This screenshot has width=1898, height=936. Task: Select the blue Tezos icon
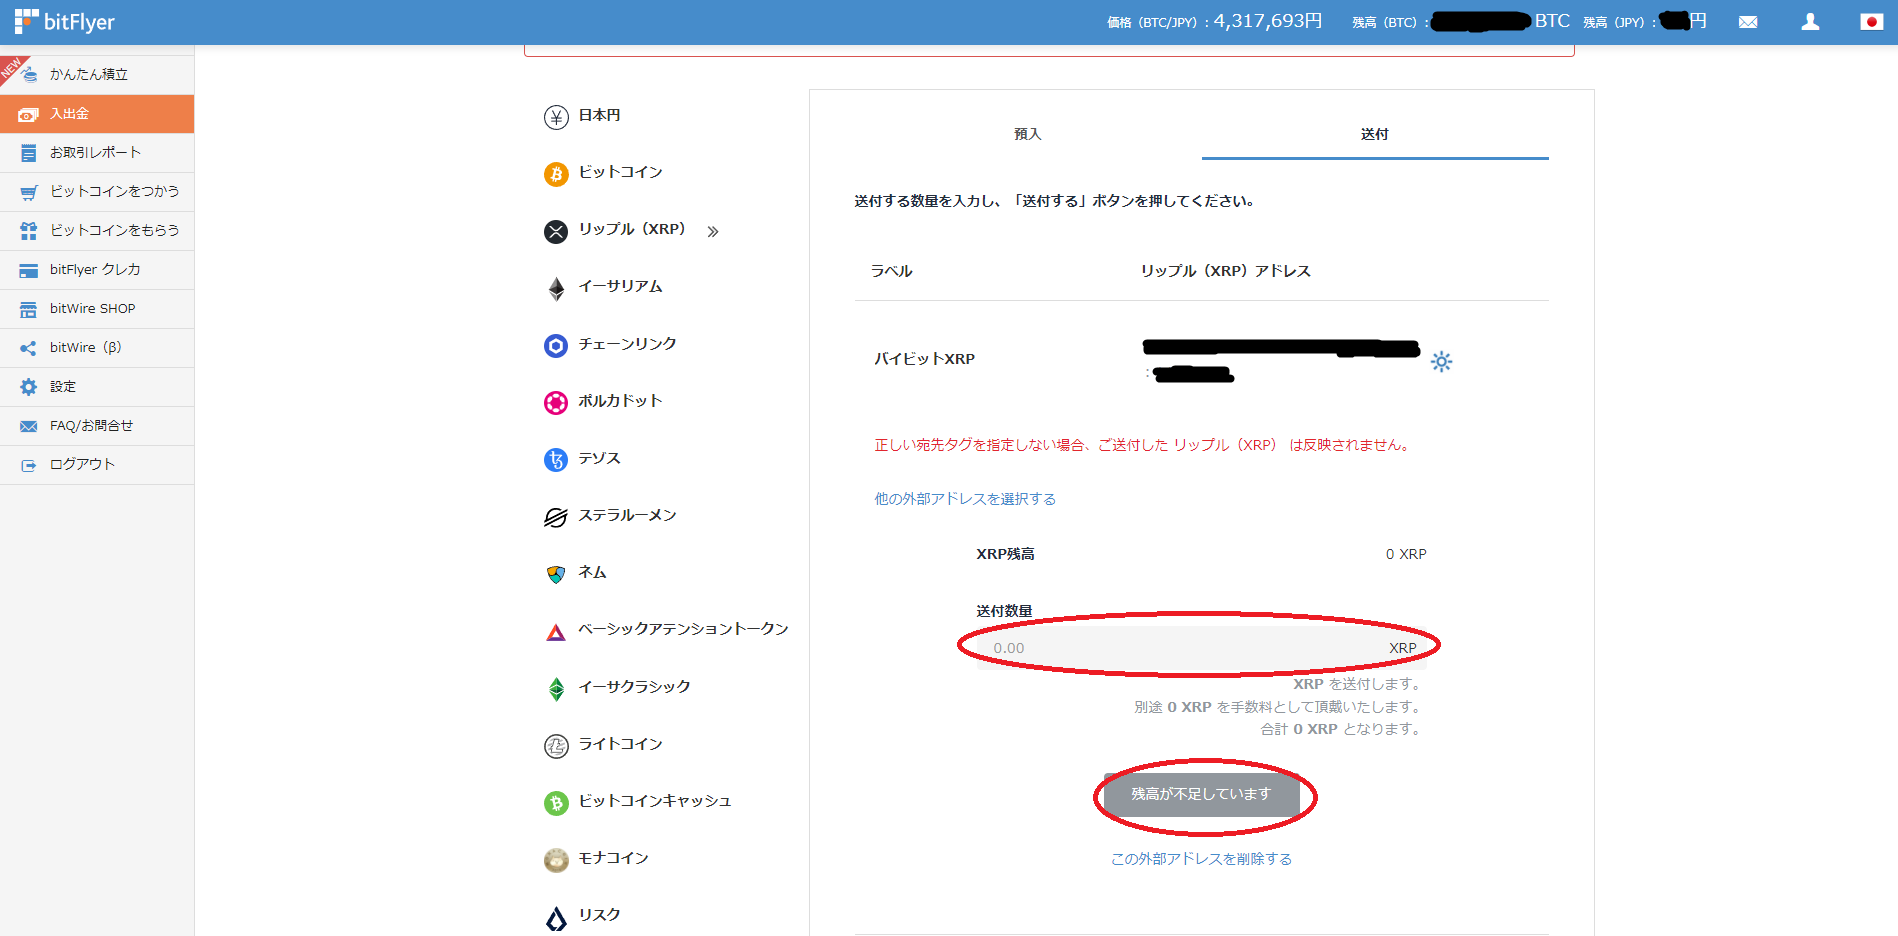click(x=556, y=459)
